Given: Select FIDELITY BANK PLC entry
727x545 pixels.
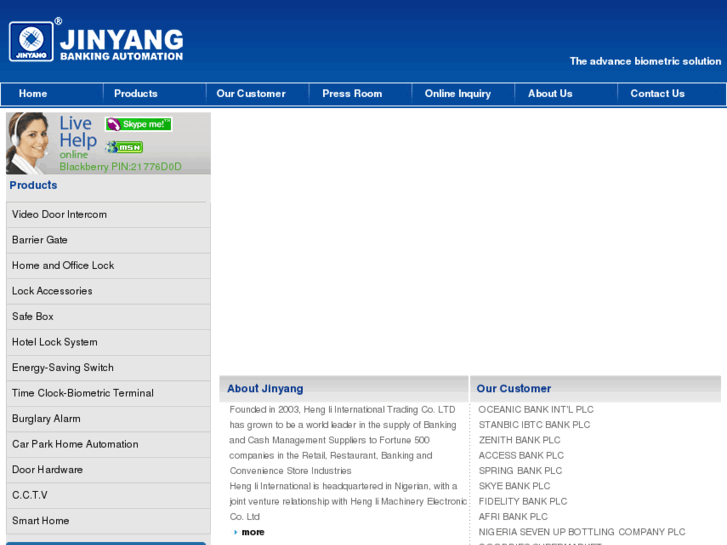Looking at the screenshot, I should [x=523, y=501].
